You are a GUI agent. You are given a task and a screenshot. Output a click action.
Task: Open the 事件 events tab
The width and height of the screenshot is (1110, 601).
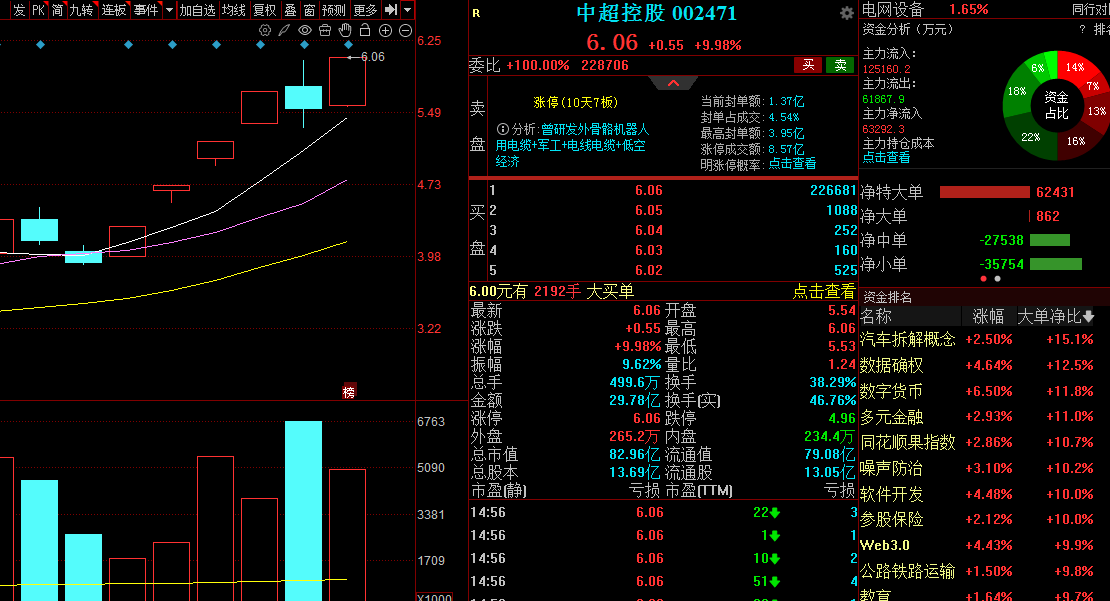(x=146, y=10)
